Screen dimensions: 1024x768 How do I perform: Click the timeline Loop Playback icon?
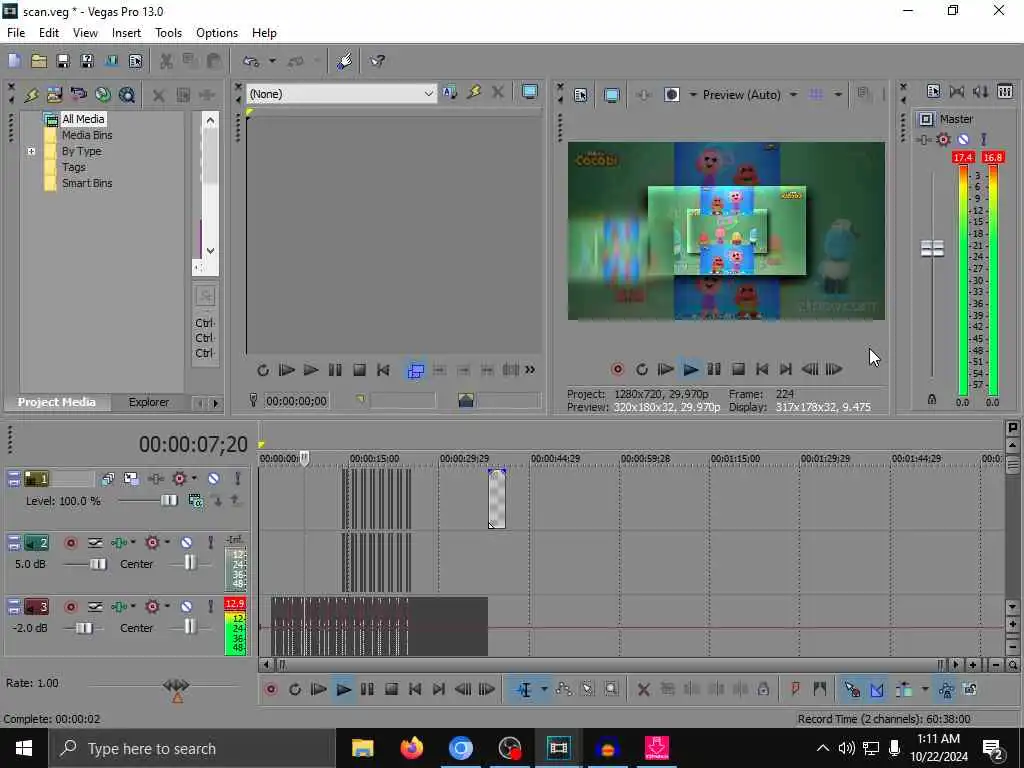coord(295,690)
